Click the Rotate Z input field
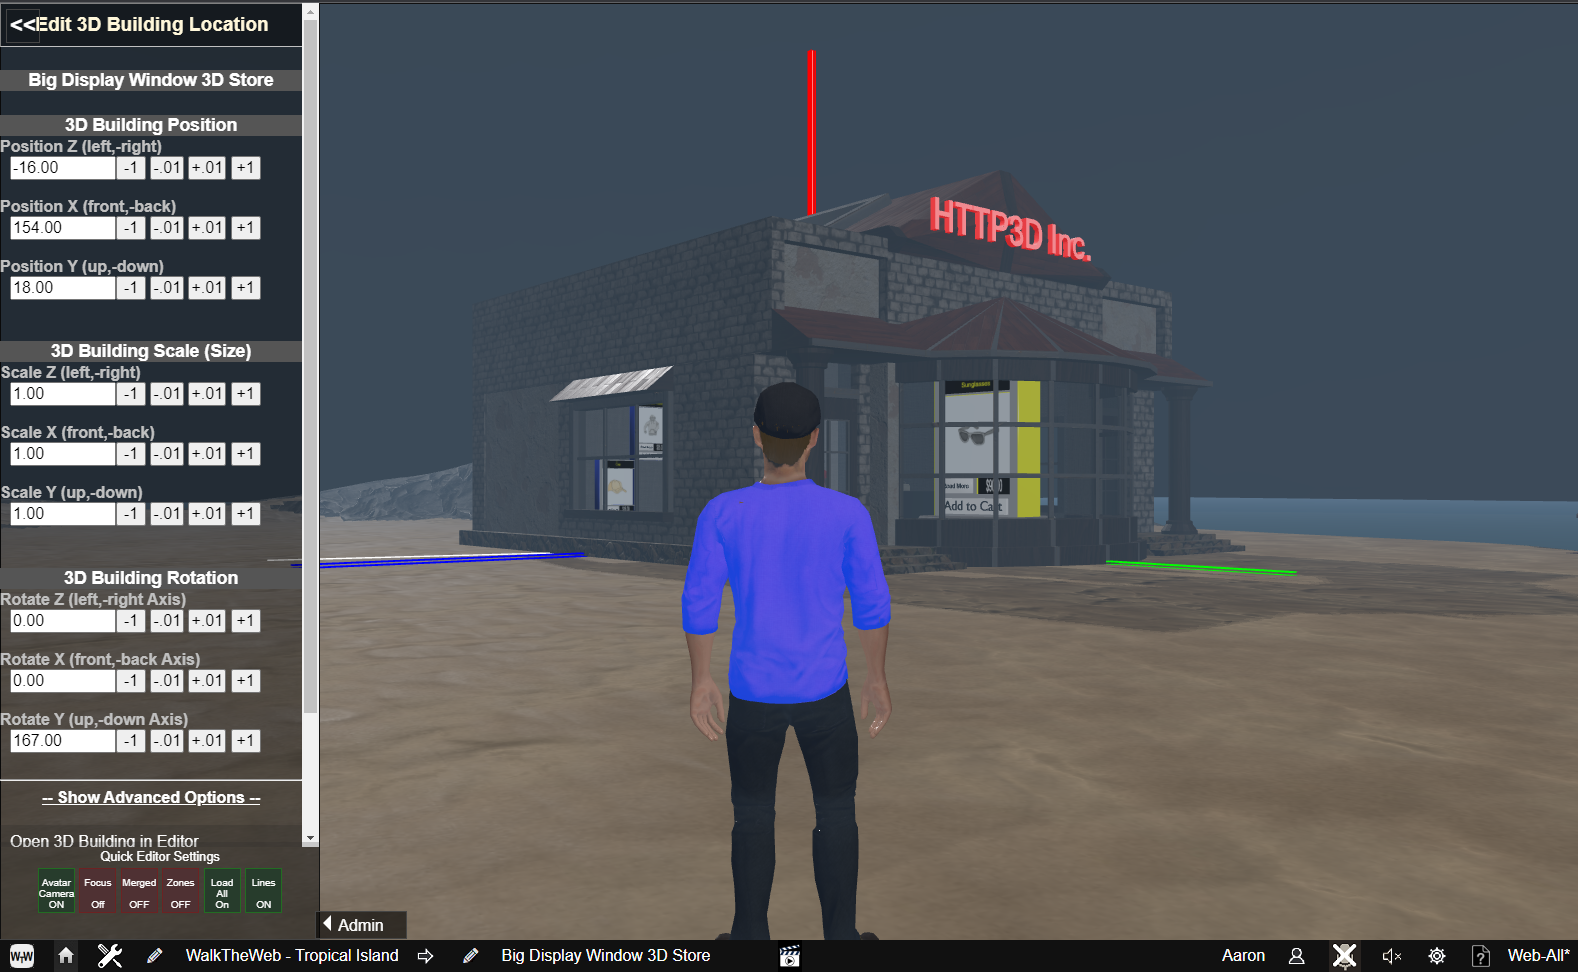The image size is (1578, 972). pos(62,621)
